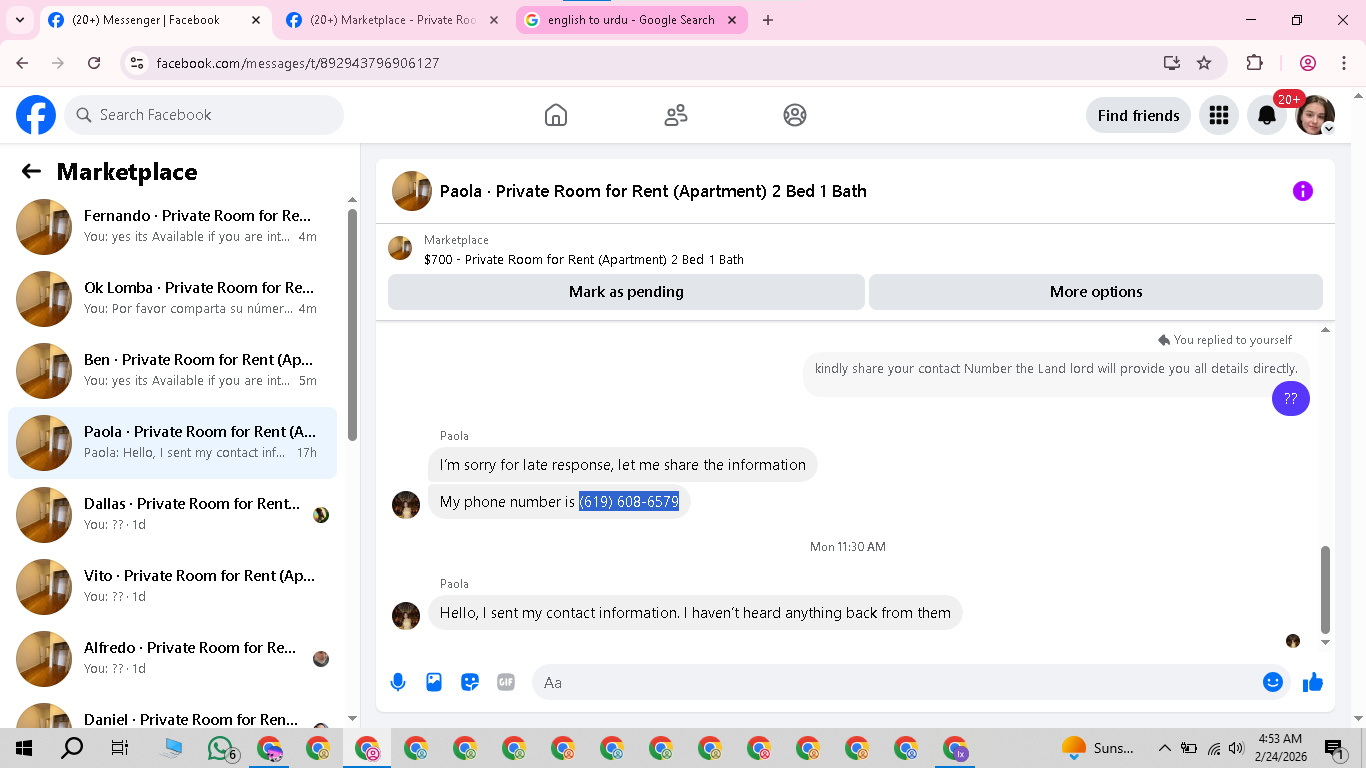The width and height of the screenshot is (1366, 768).
Task: Click More options button
Action: [x=1096, y=292]
